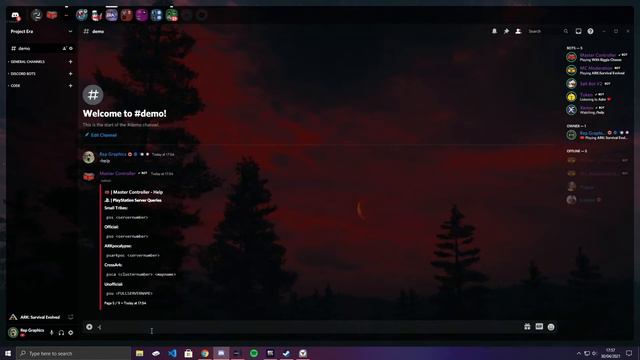This screenshot has height=360, width=640.
Task: Click Rep Graphics username in chat message
Action: 113,154
